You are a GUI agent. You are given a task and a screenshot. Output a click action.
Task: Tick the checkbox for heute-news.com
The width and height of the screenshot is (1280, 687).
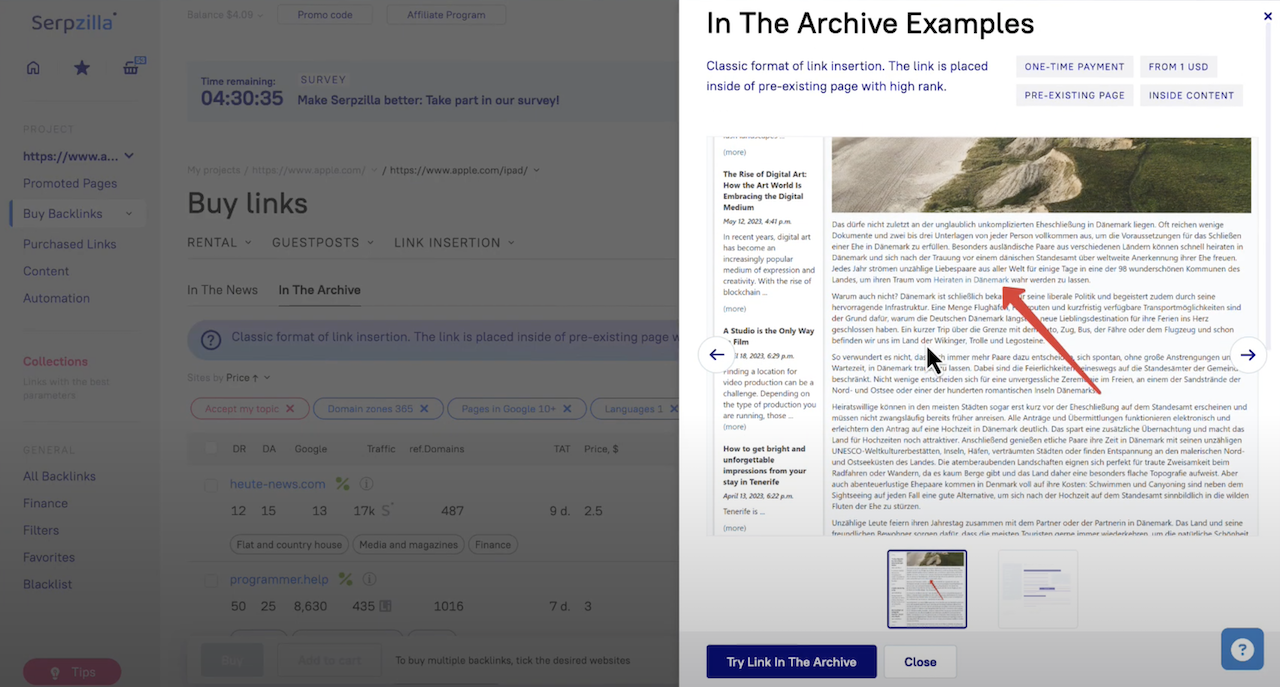(210, 485)
